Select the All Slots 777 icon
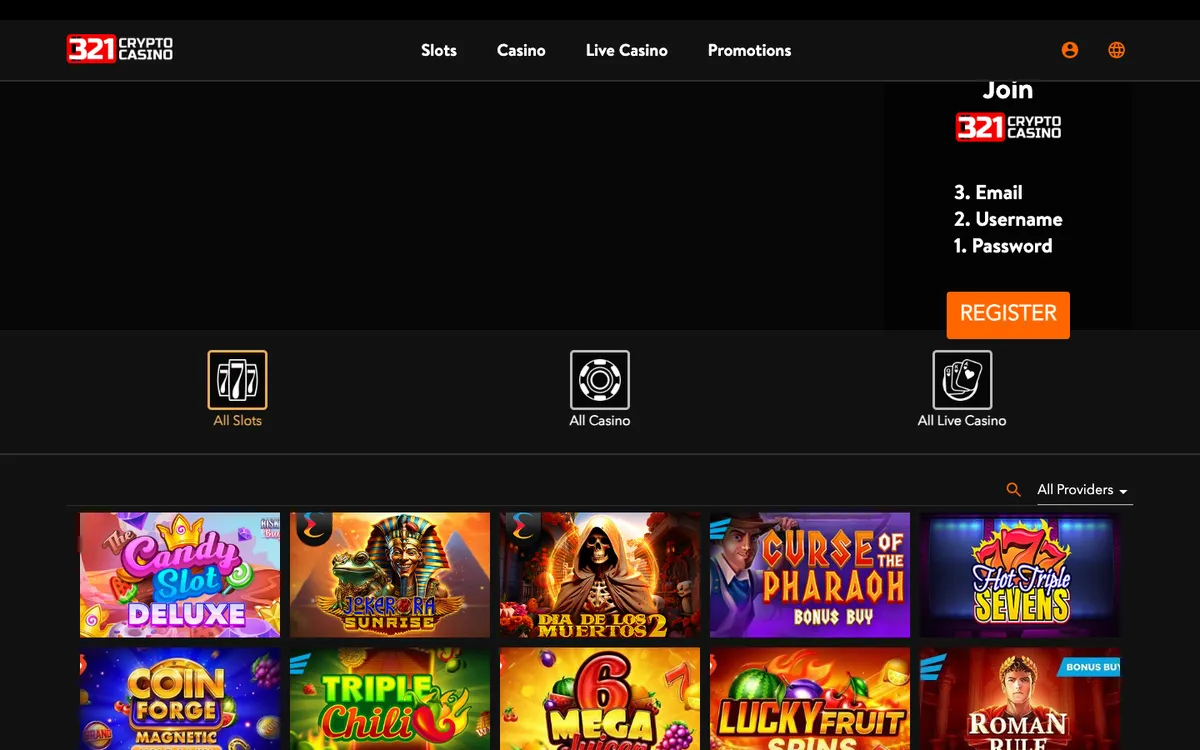 238,380
